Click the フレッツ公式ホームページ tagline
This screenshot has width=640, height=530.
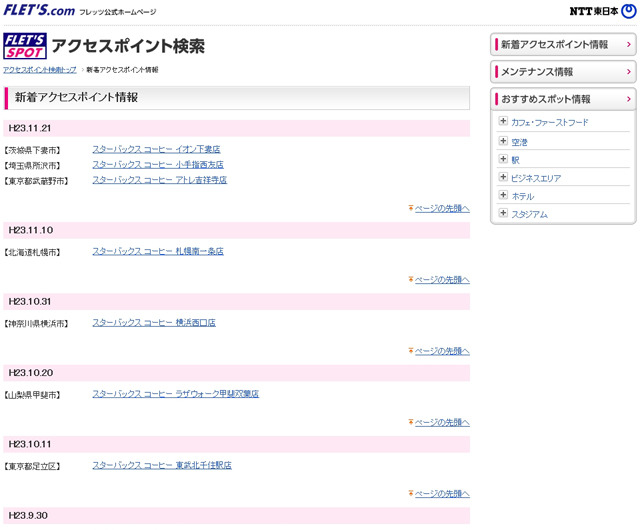click(118, 12)
